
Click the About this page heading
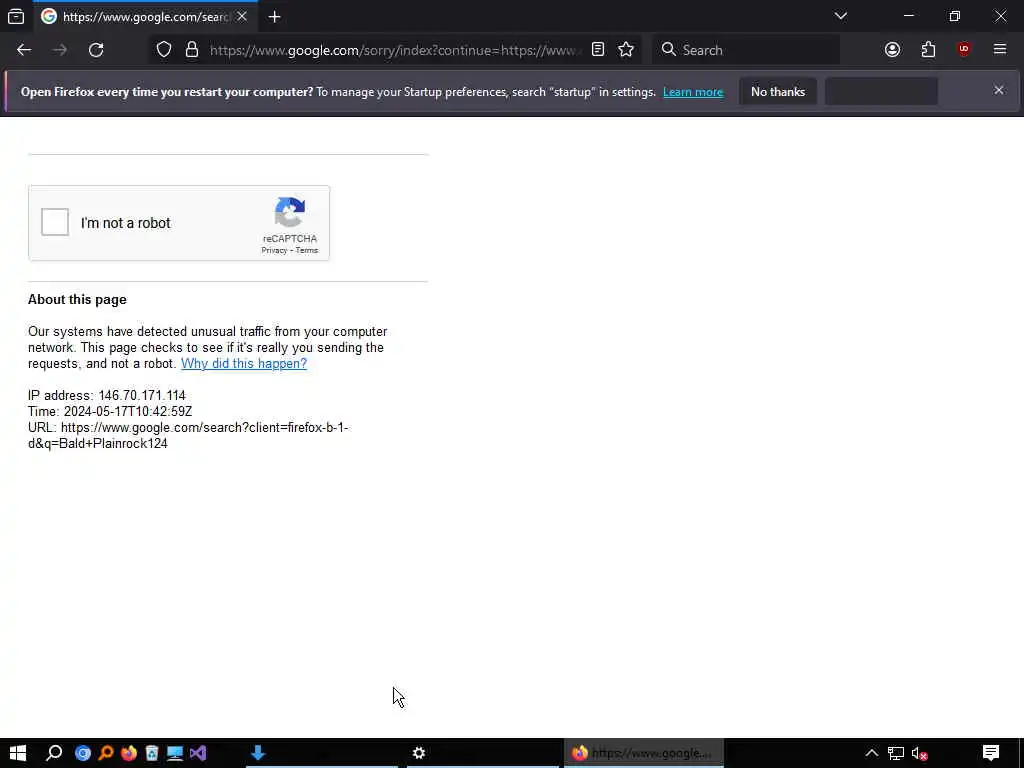coord(77,300)
